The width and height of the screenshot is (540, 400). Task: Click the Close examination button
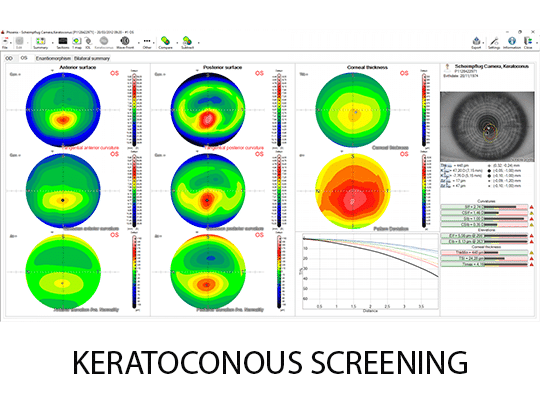(x=528, y=43)
